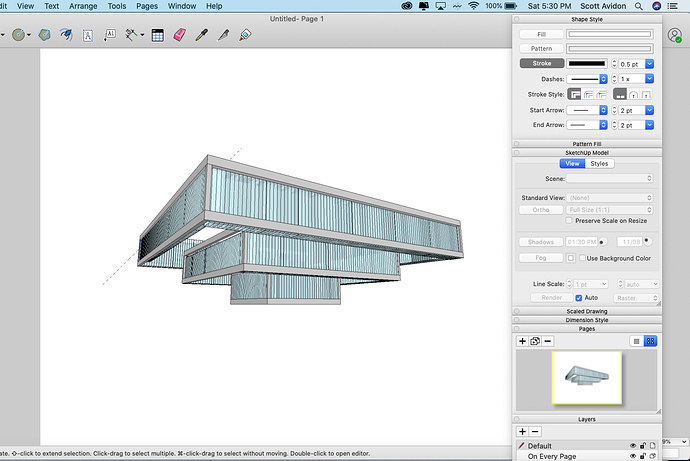Open the Start Arrow style dropdown
The width and height of the screenshot is (690, 461).
[589, 110]
